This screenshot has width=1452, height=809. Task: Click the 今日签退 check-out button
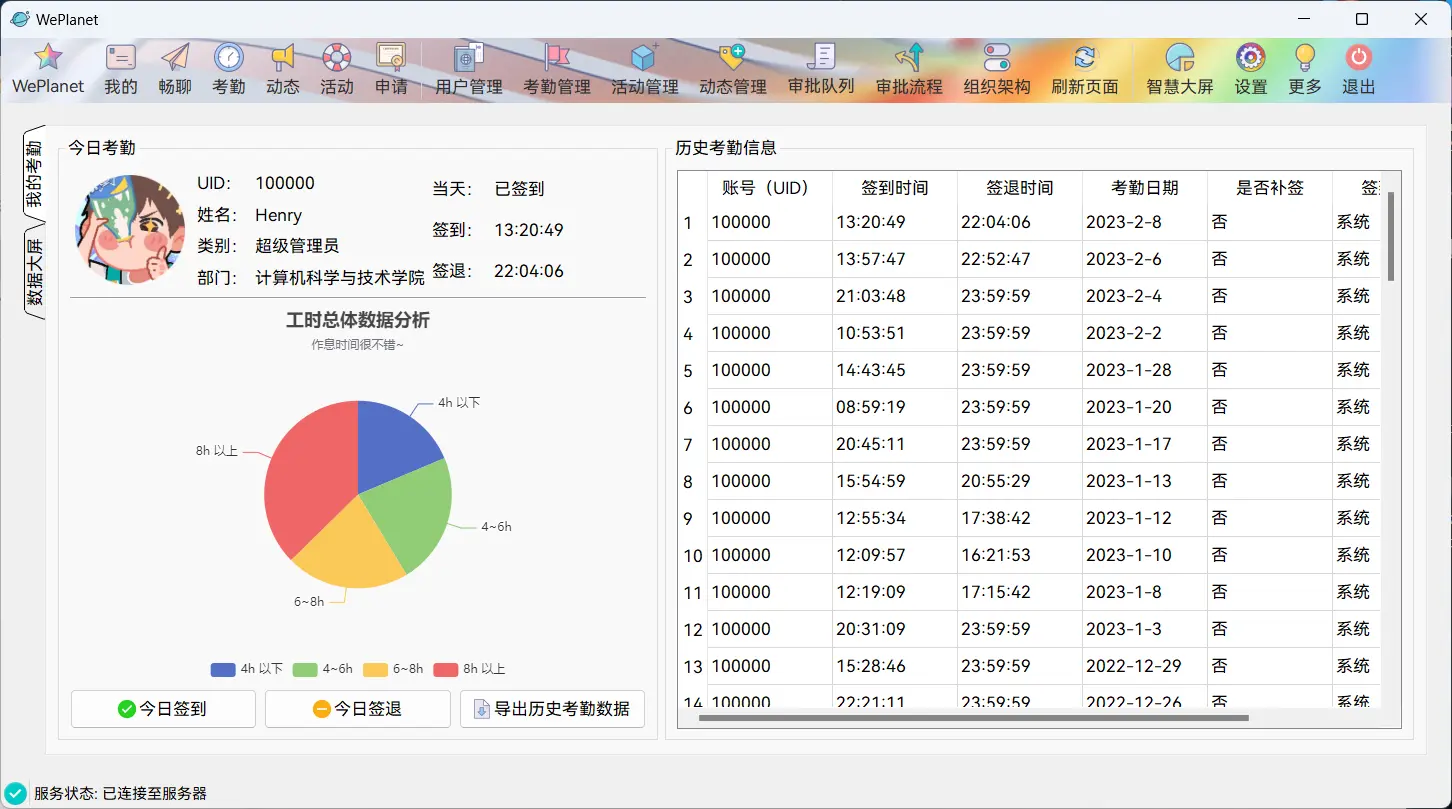point(358,709)
